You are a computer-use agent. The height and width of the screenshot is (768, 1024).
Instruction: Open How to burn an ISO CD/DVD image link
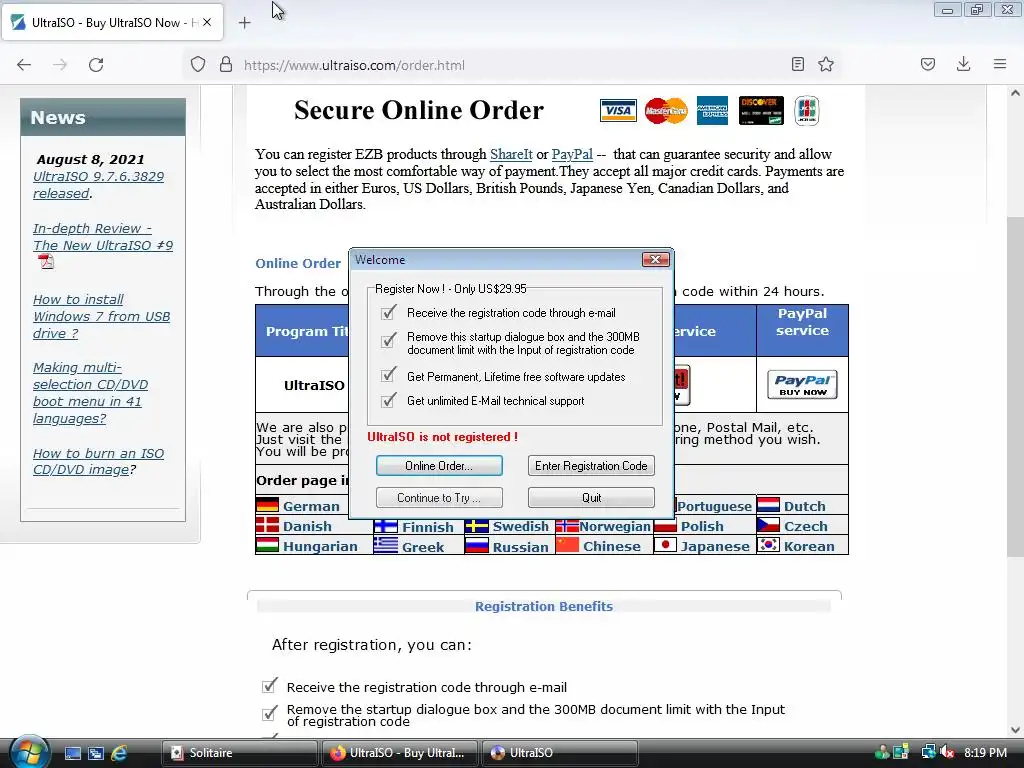click(x=98, y=461)
